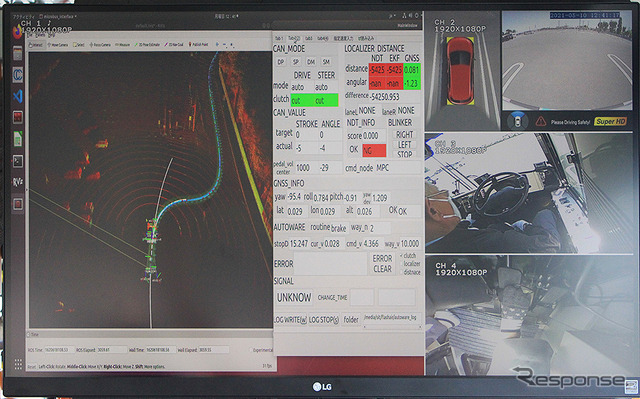Screen dimensions: 640x399
Task: Click the folder path text field
Action: point(392,319)
